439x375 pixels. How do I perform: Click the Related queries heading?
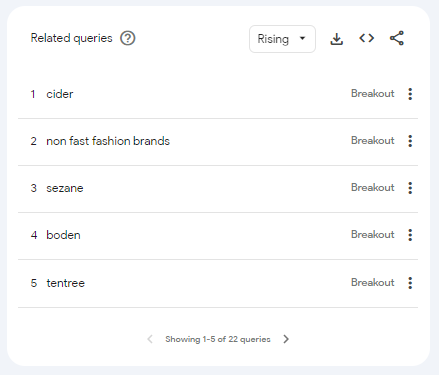tap(71, 38)
